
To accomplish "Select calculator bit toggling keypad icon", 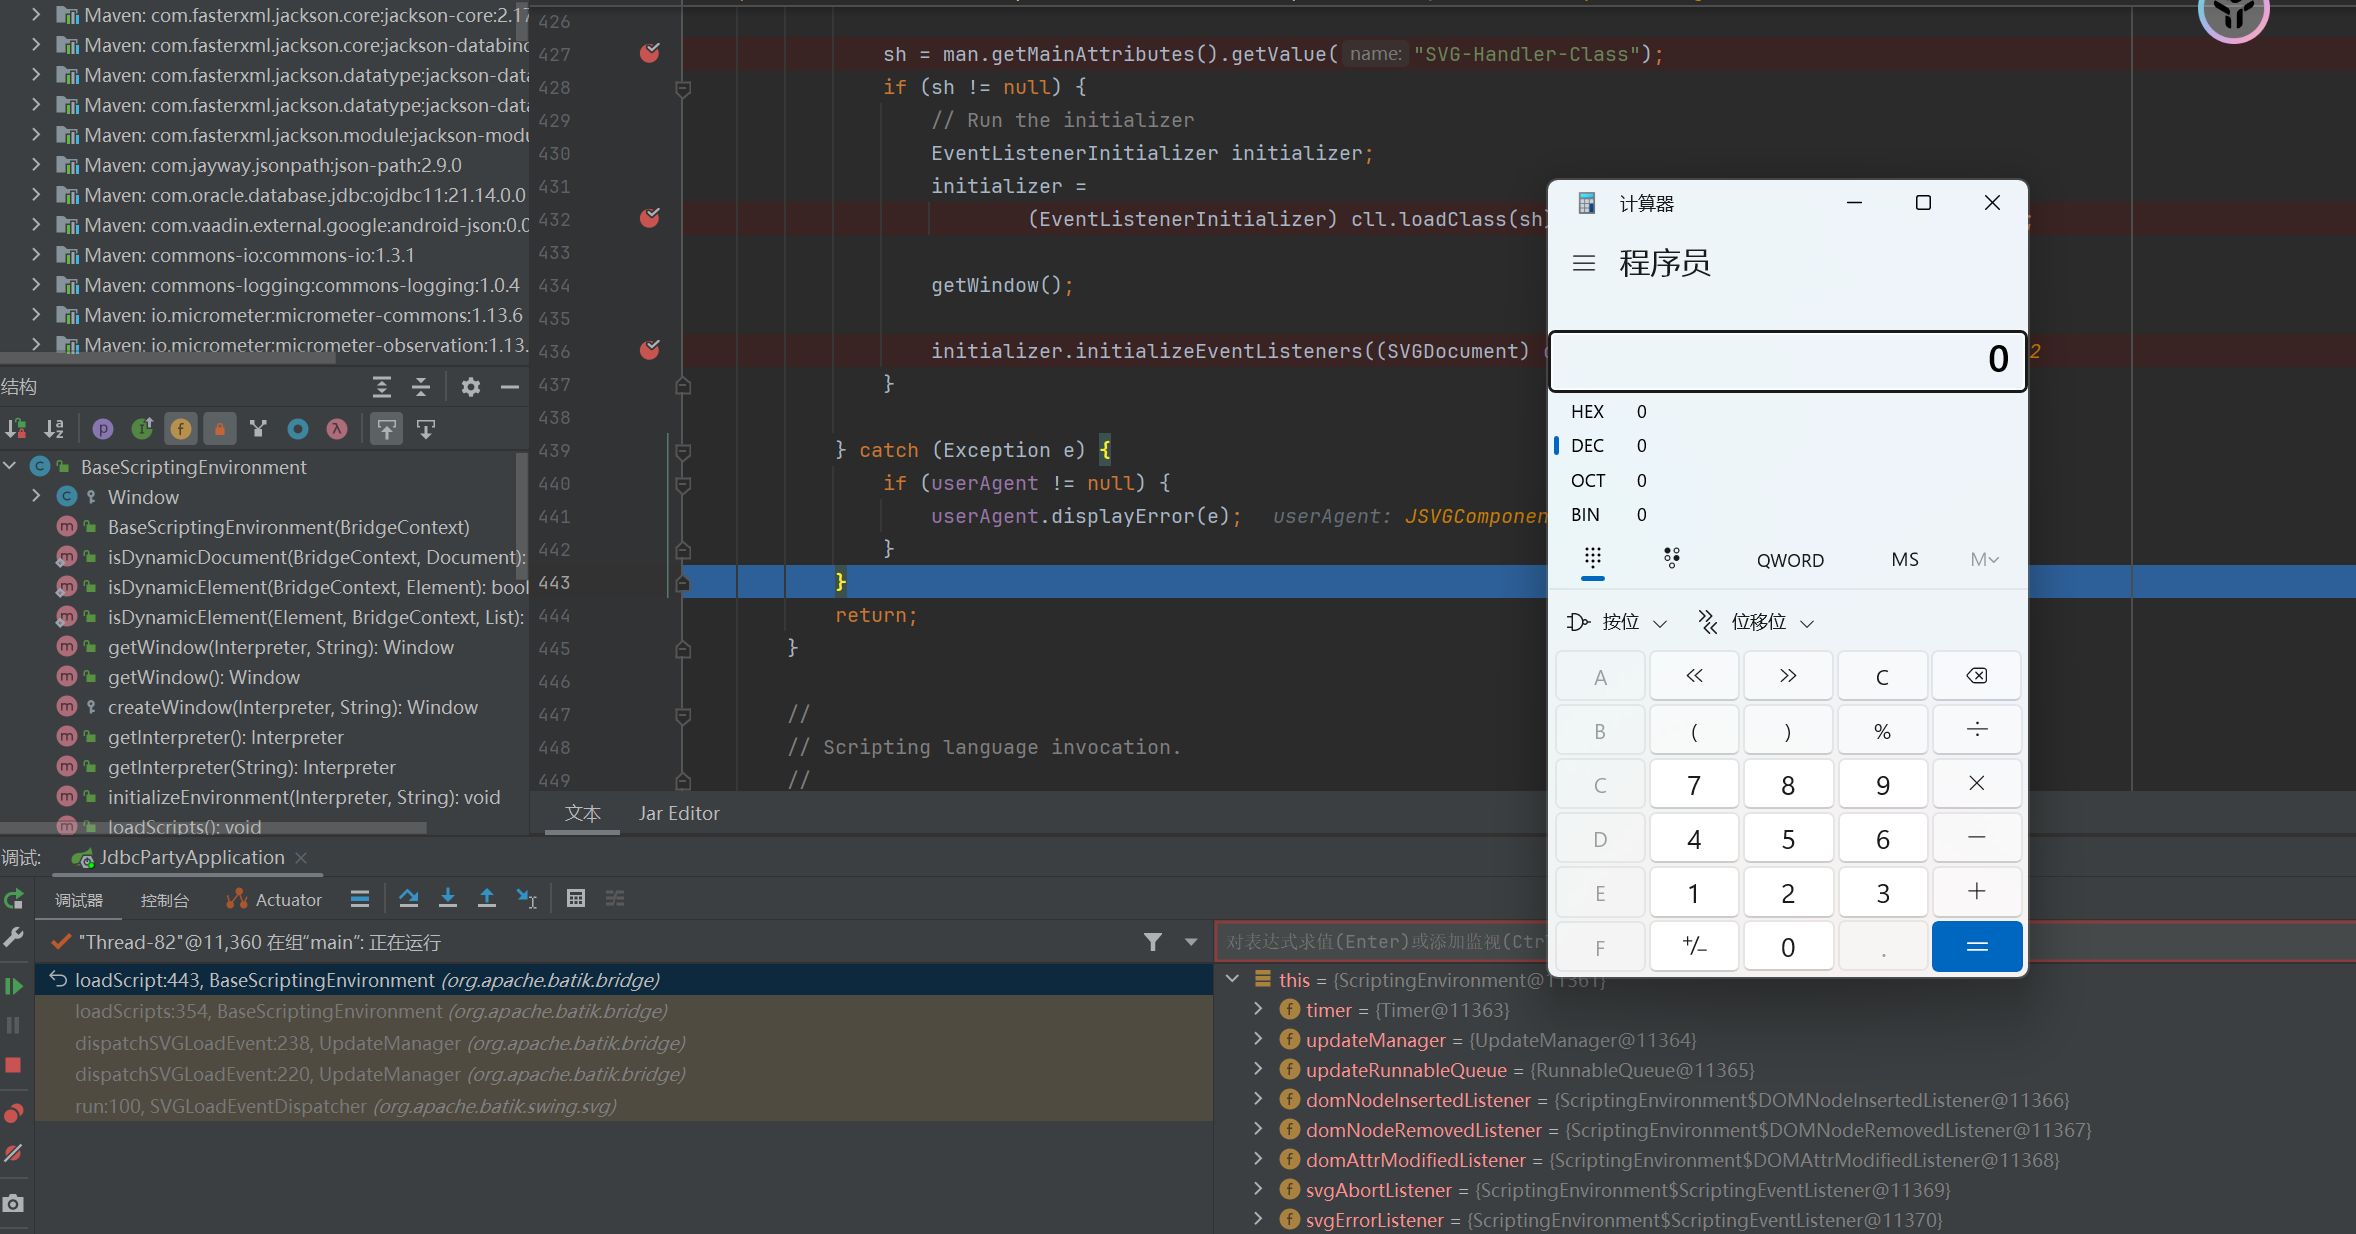I will coord(1672,558).
